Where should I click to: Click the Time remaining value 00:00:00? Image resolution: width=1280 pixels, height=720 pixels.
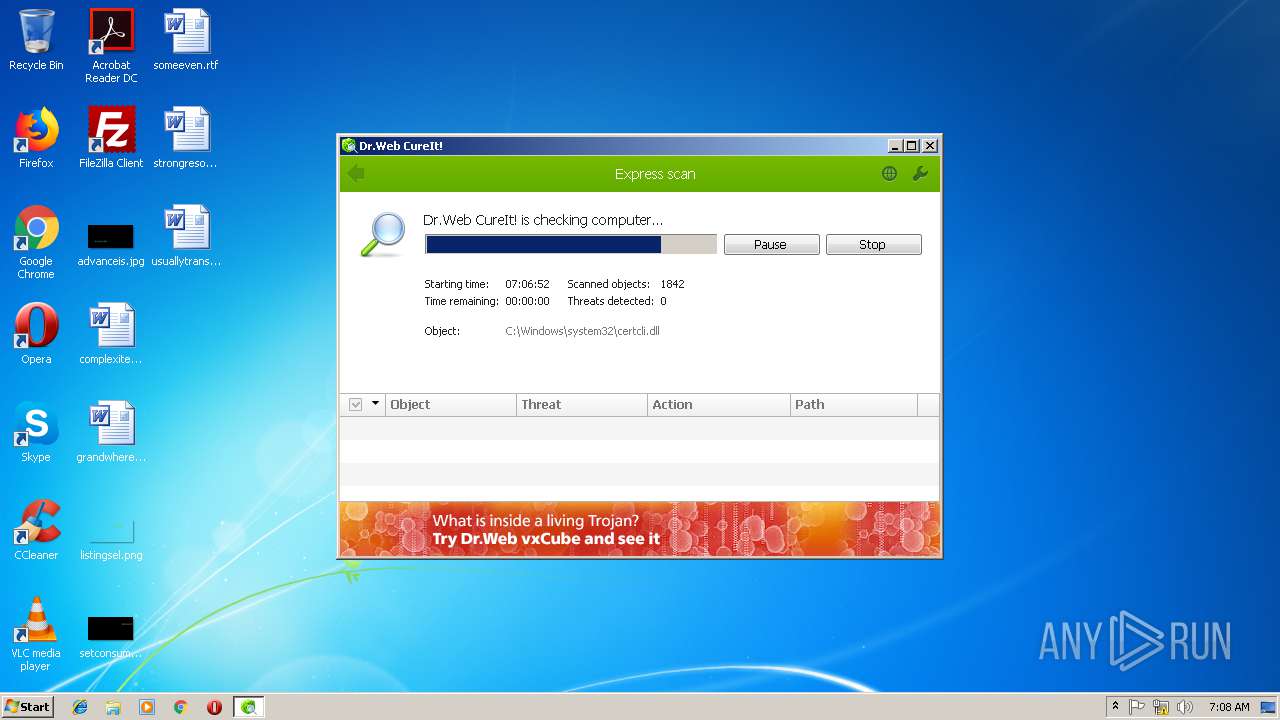[x=527, y=301]
